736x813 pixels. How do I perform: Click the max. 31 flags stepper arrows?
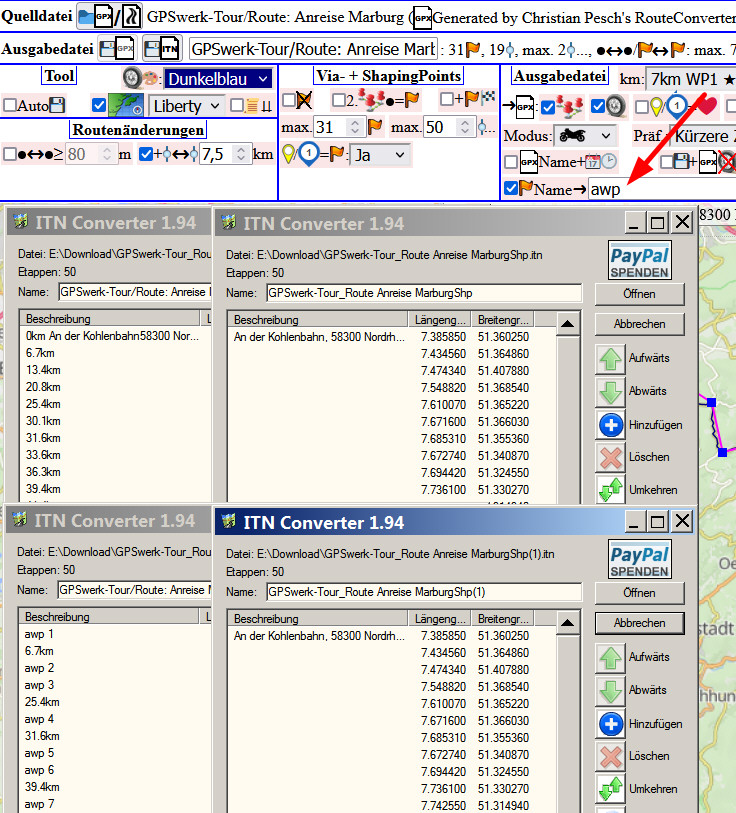click(354, 127)
